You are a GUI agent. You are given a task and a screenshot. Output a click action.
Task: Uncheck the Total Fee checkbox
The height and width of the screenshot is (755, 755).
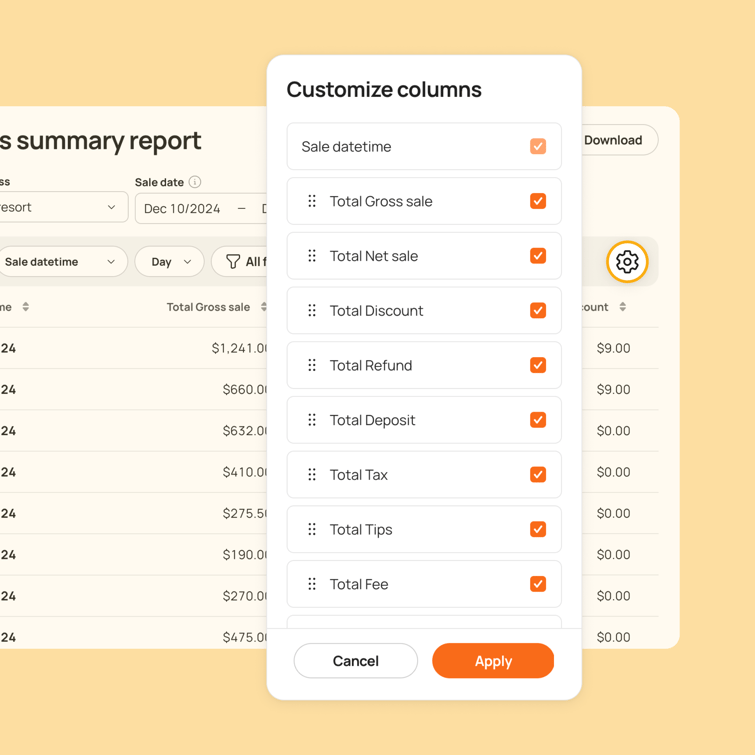538,584
